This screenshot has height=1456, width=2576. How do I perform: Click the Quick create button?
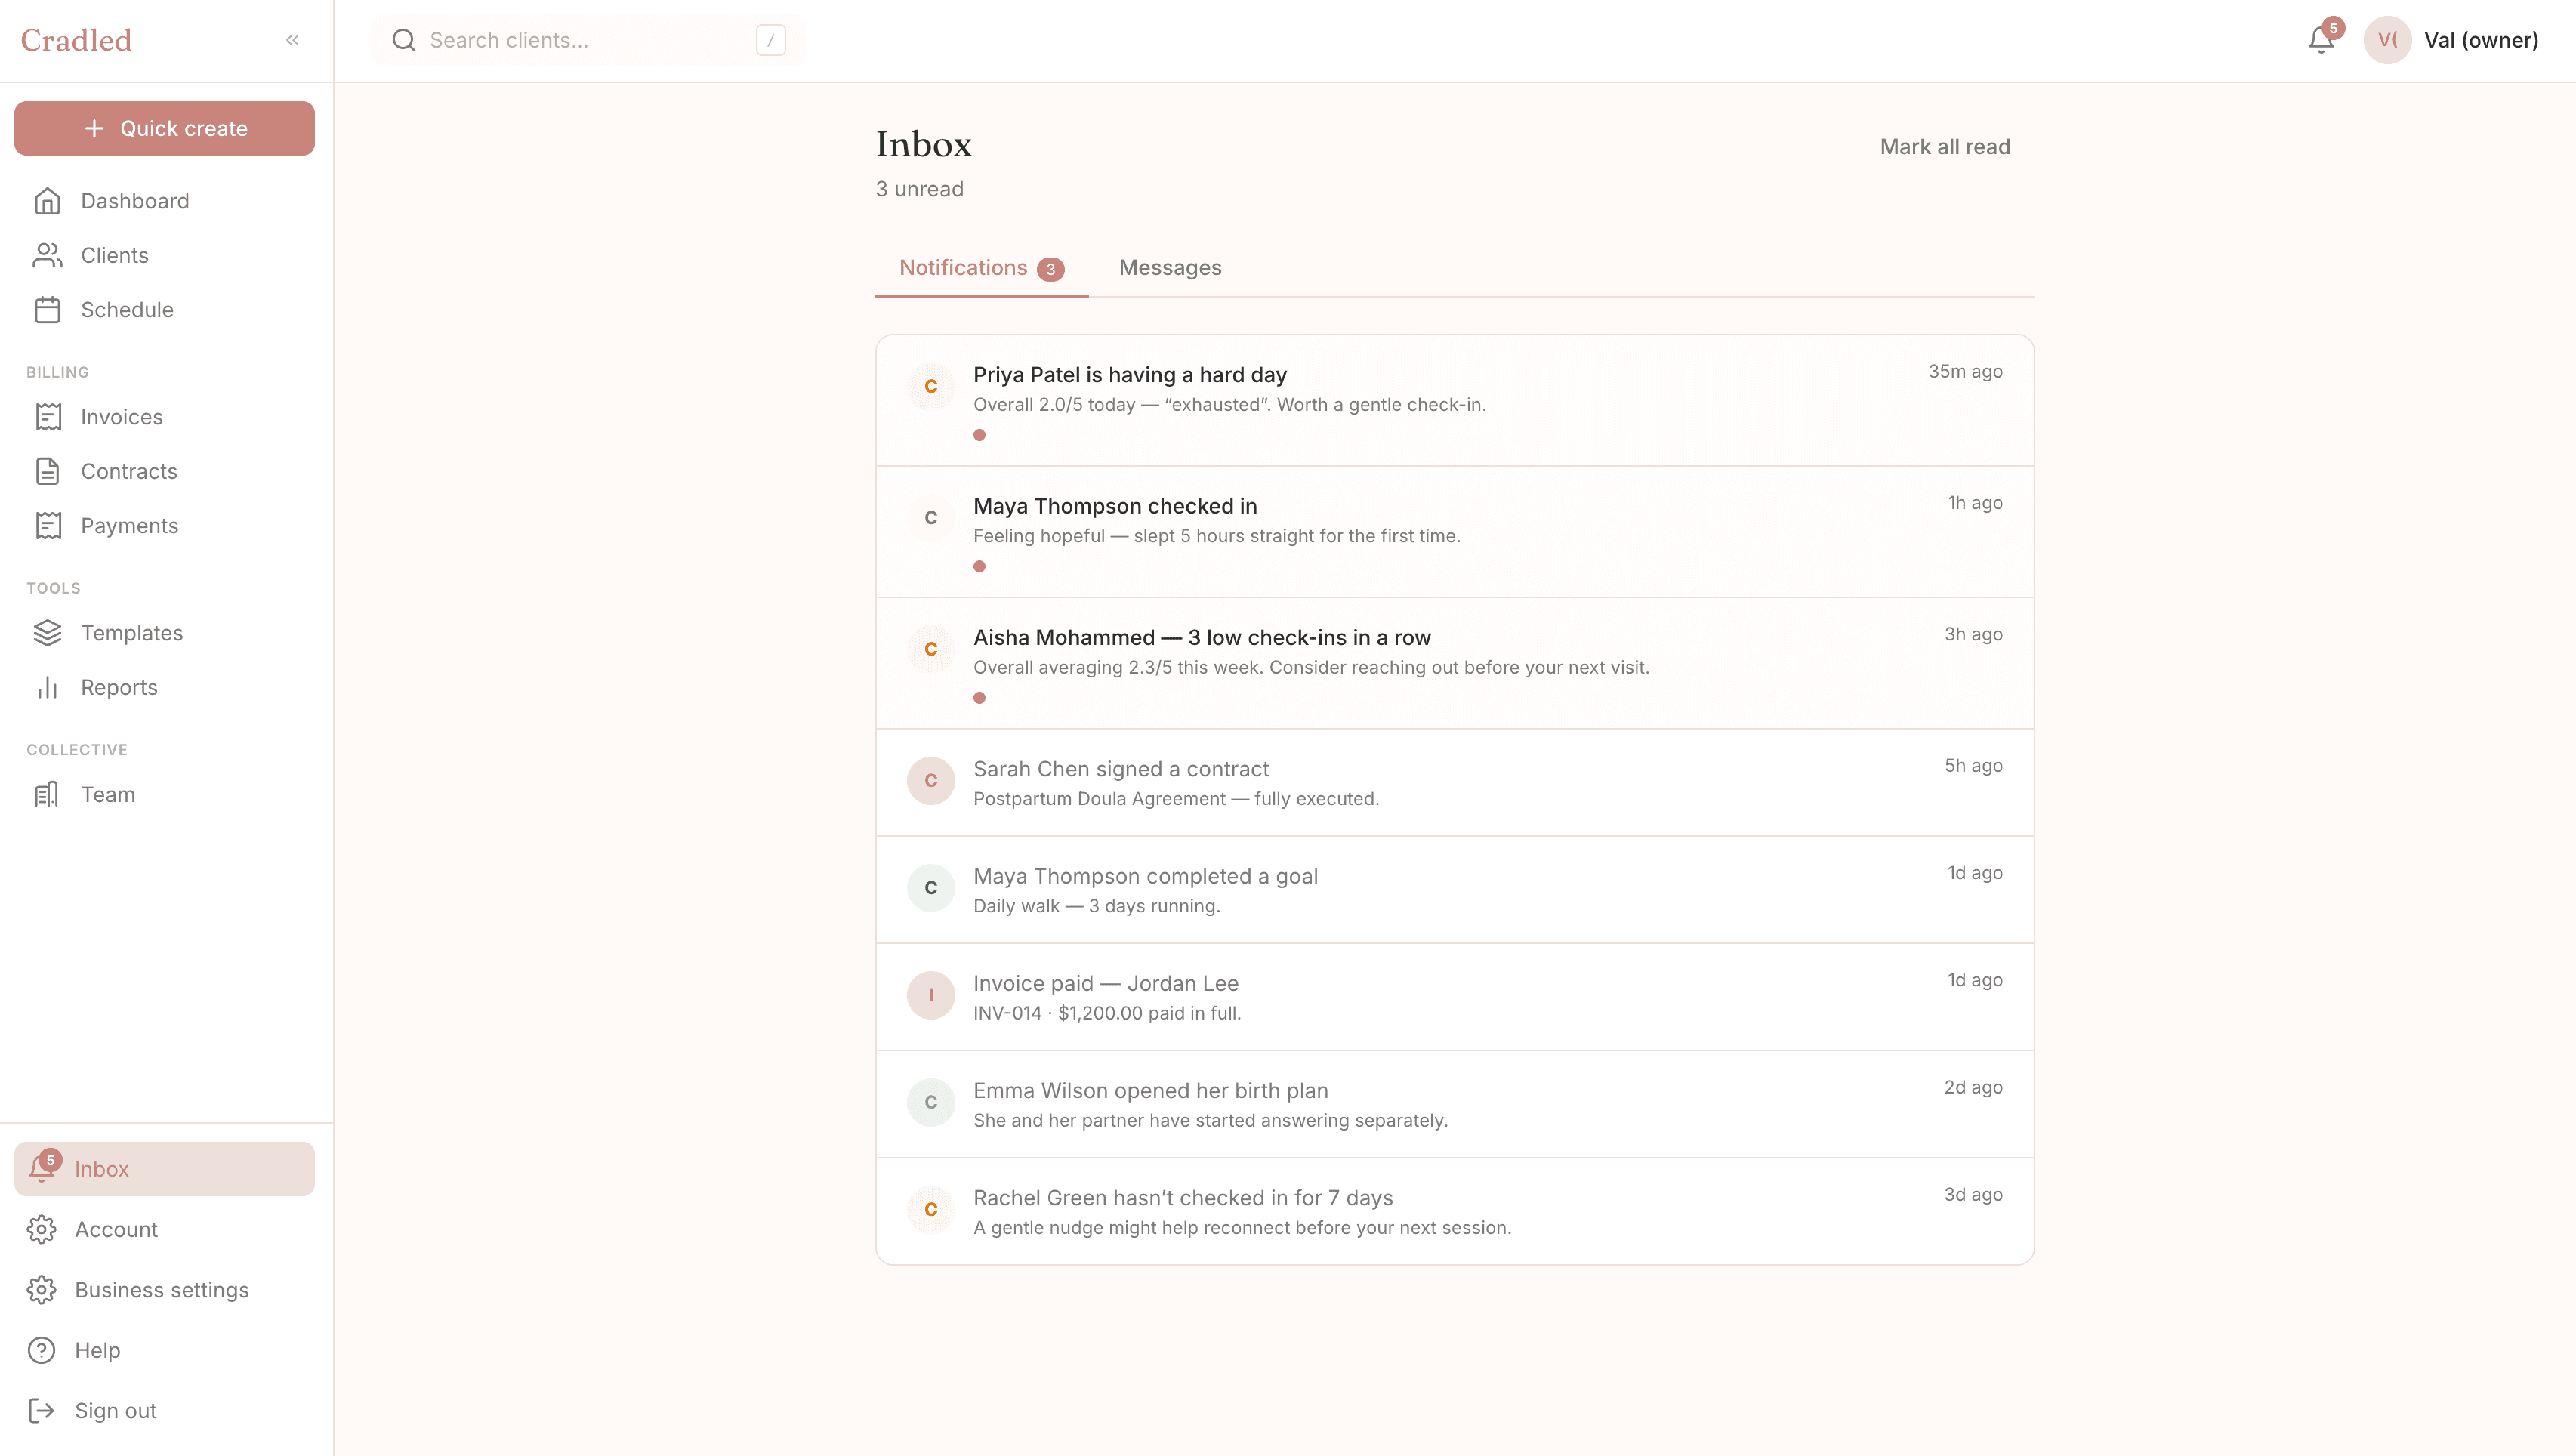(164, 128)
